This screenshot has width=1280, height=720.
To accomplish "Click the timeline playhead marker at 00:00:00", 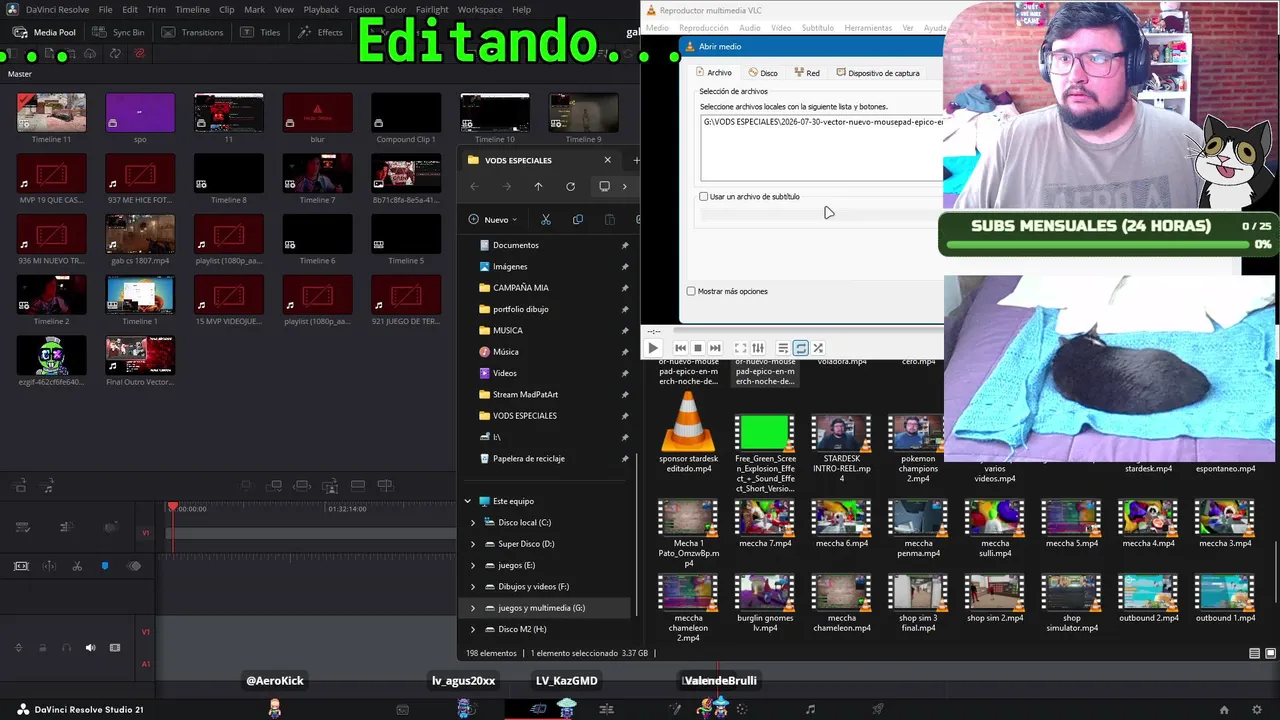I will pyautogui.click(x=172, y=508).
